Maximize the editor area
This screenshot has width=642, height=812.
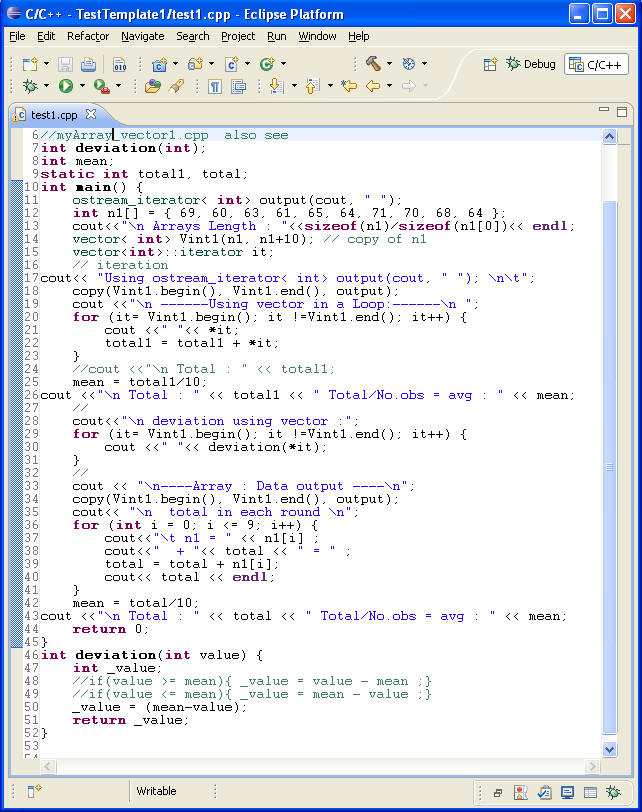coord(622,111)
